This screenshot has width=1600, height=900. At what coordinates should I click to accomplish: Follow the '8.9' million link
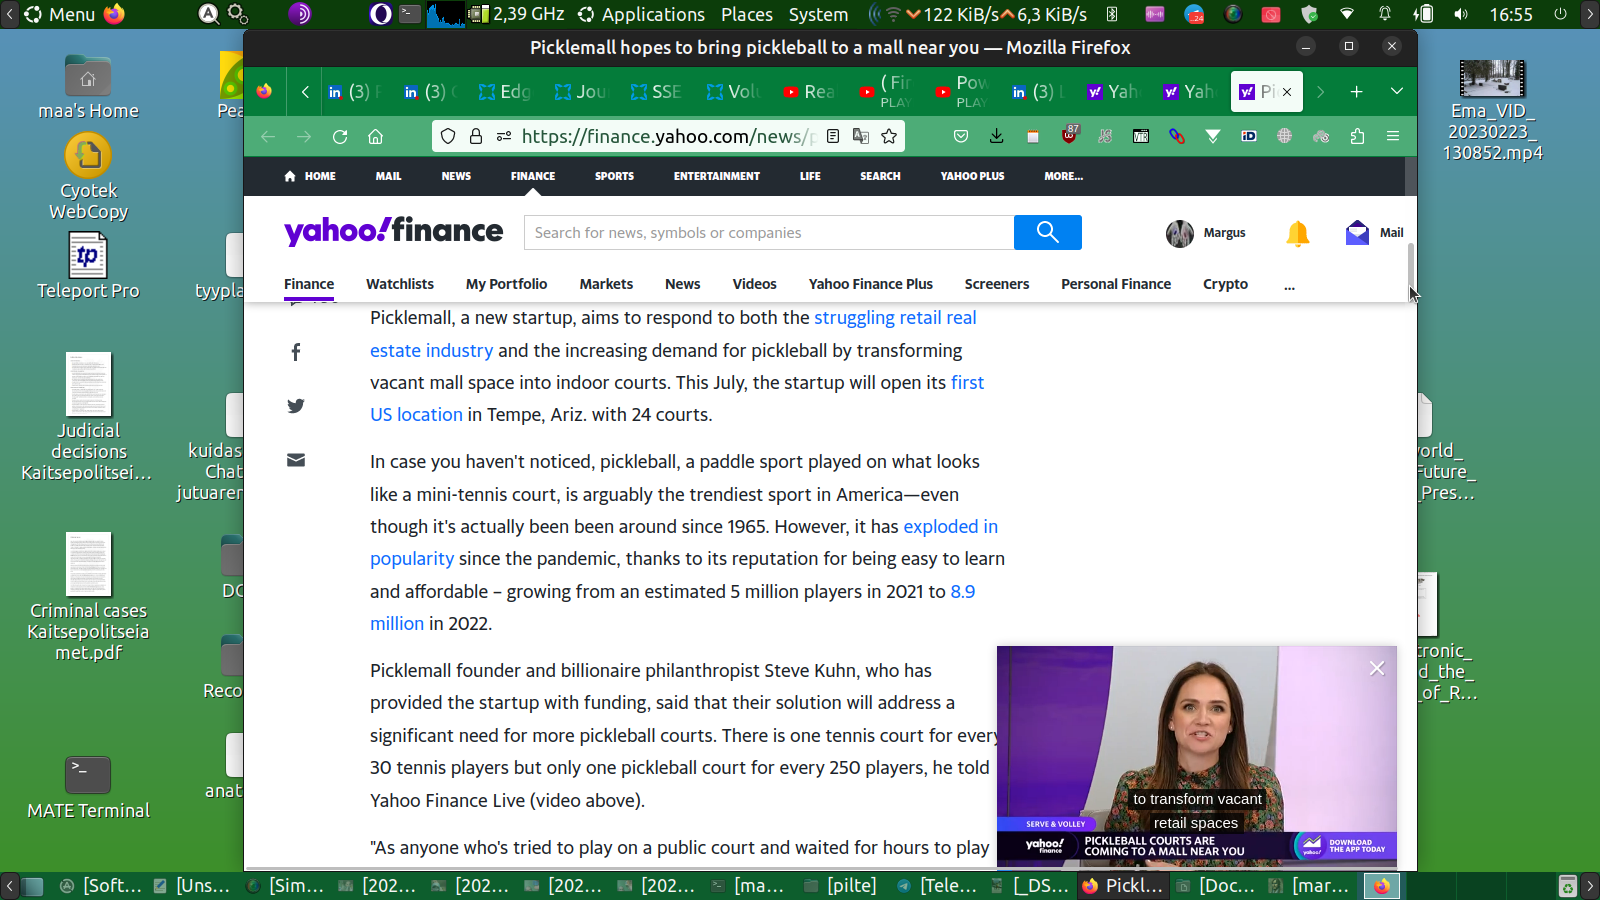tap(963, 592)
